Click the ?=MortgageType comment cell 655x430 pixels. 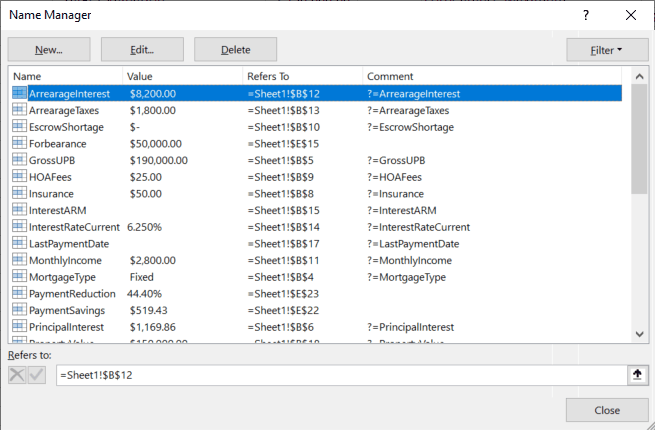click(x=406, y=277)
